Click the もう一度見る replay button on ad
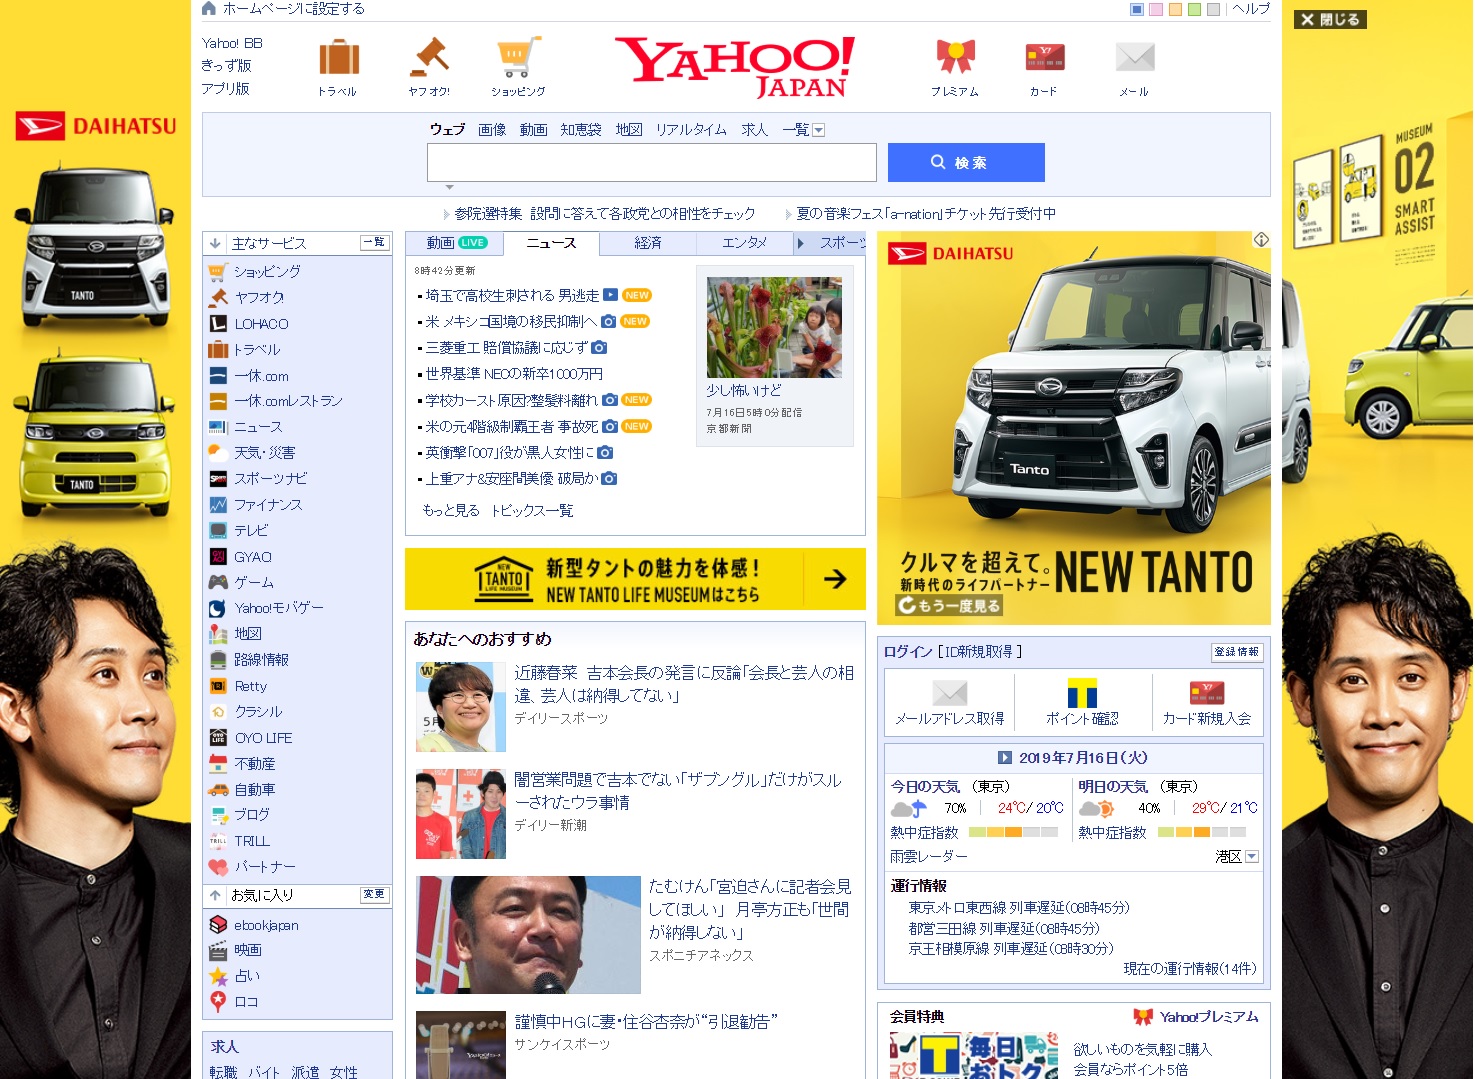This screenshot has height=1079, width=1475. (948, 605)
